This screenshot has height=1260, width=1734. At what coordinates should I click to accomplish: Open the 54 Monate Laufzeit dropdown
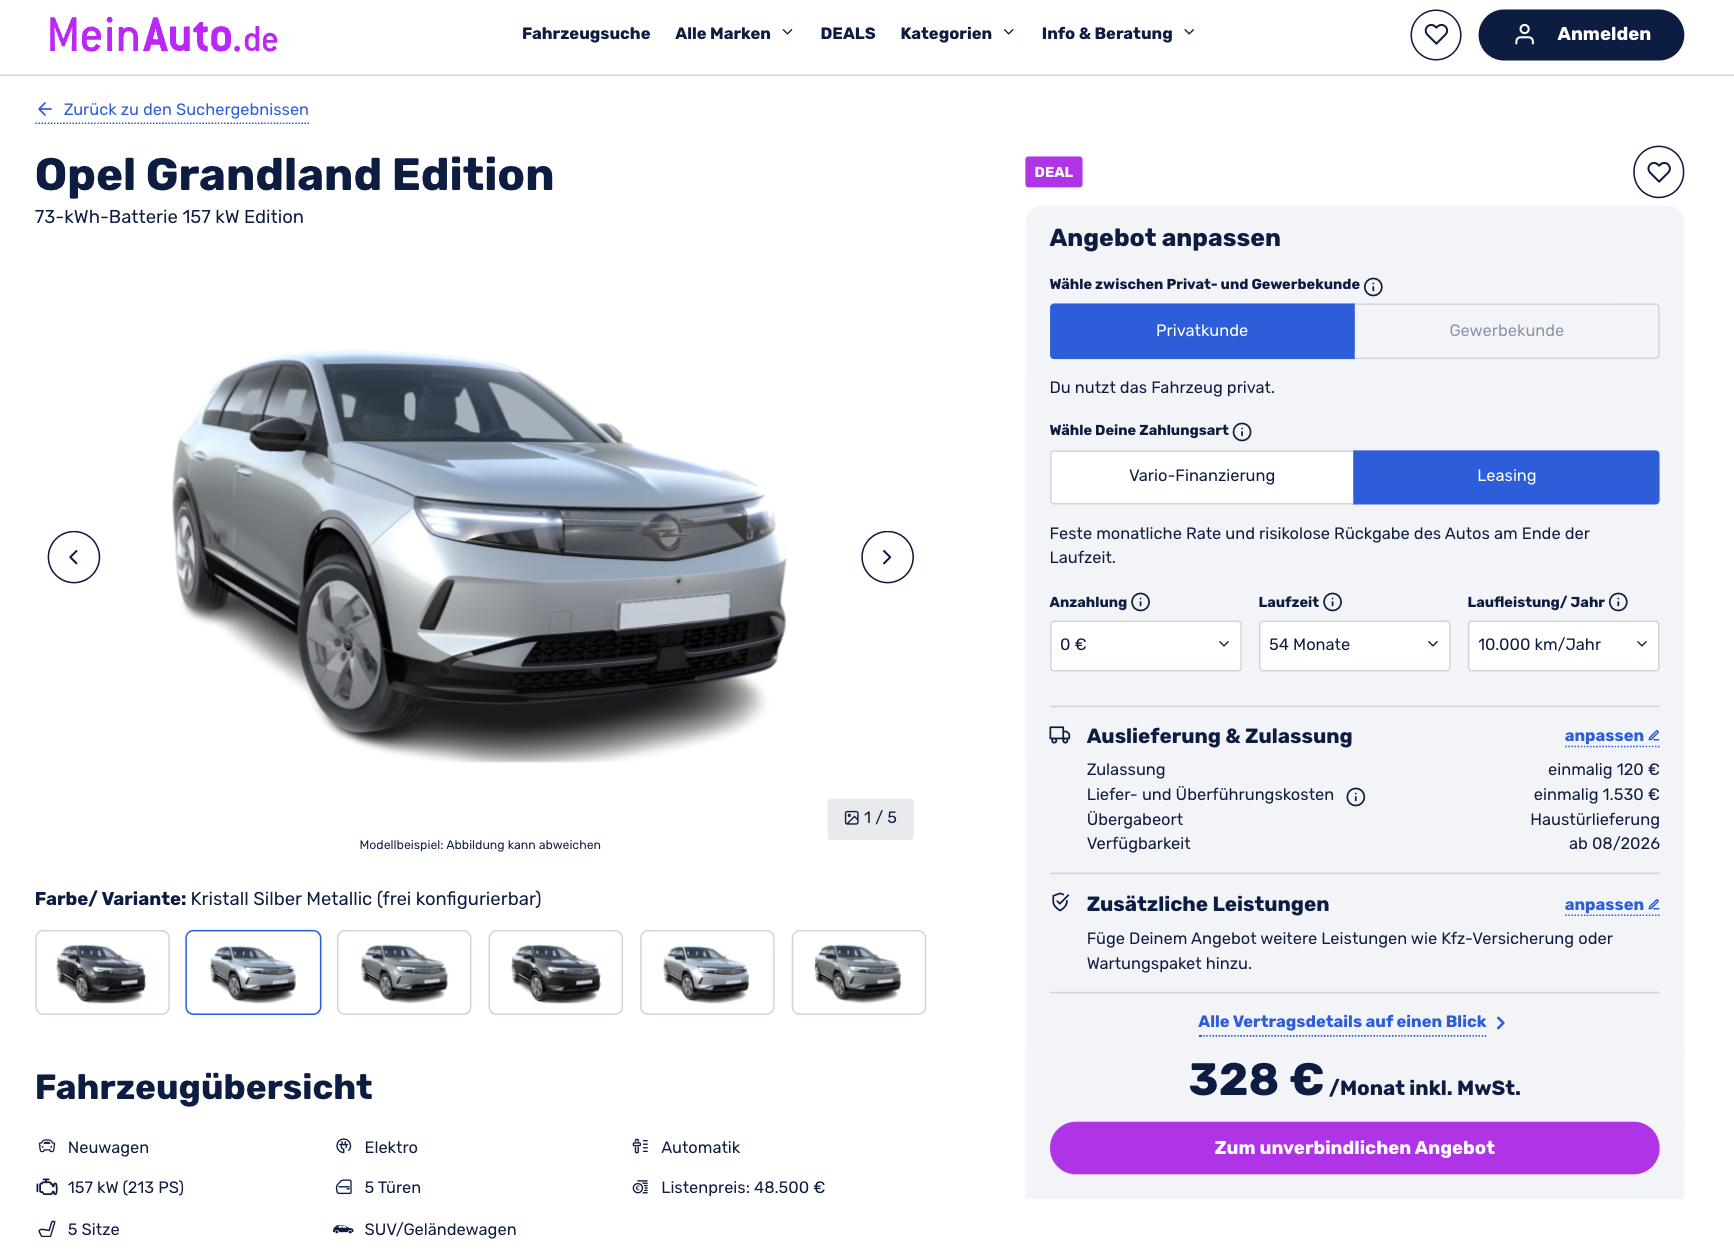(x=1354, y=645)
